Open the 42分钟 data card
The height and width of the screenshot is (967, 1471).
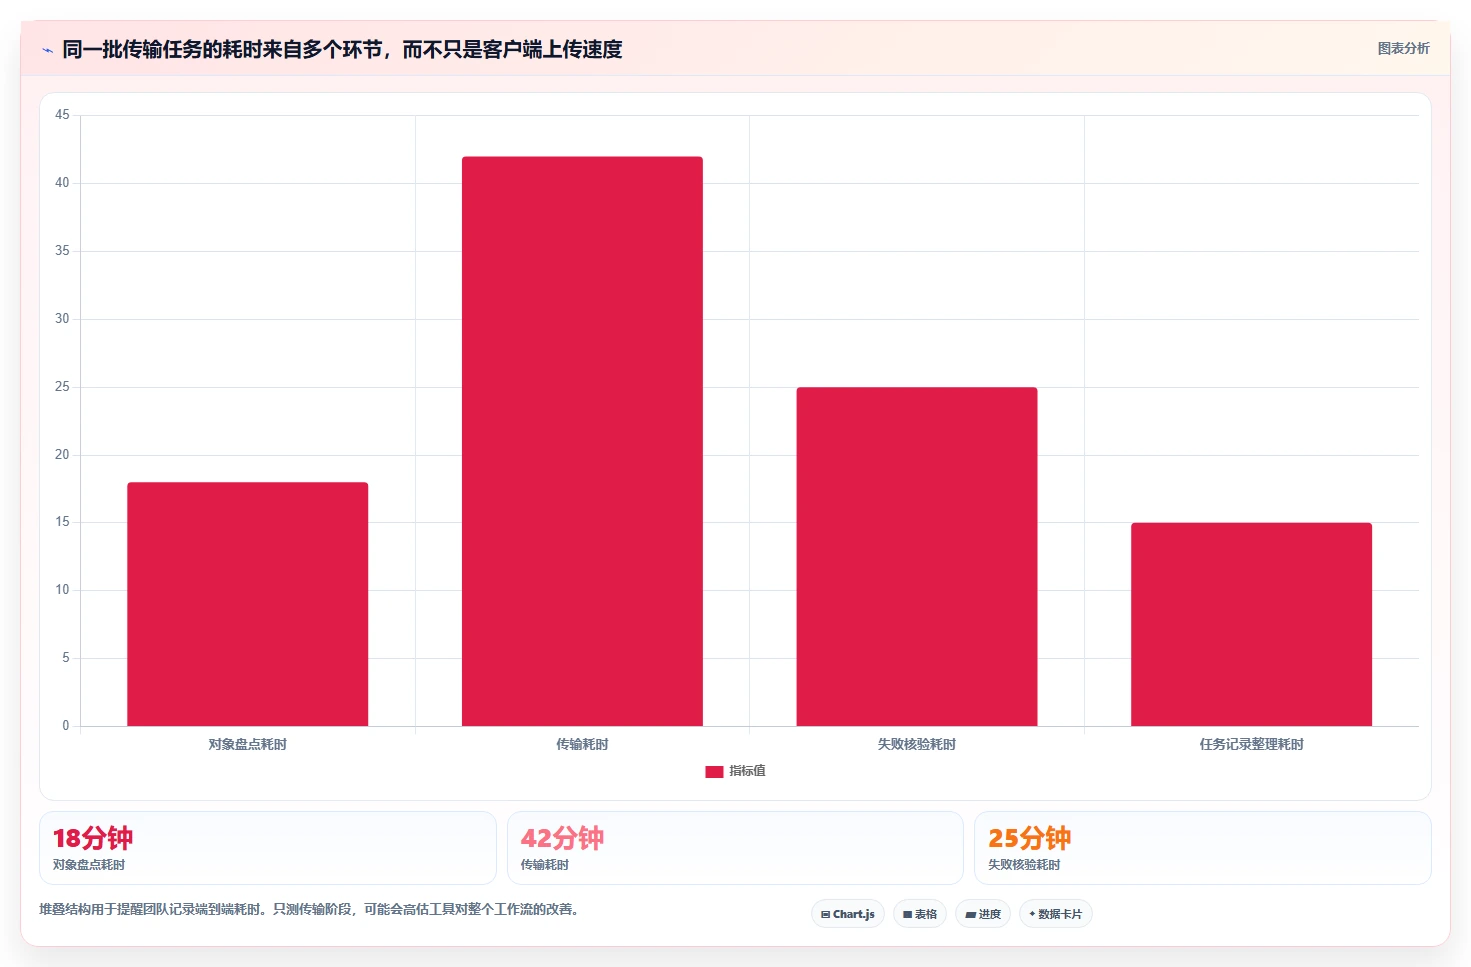click(x=735, y=848)
